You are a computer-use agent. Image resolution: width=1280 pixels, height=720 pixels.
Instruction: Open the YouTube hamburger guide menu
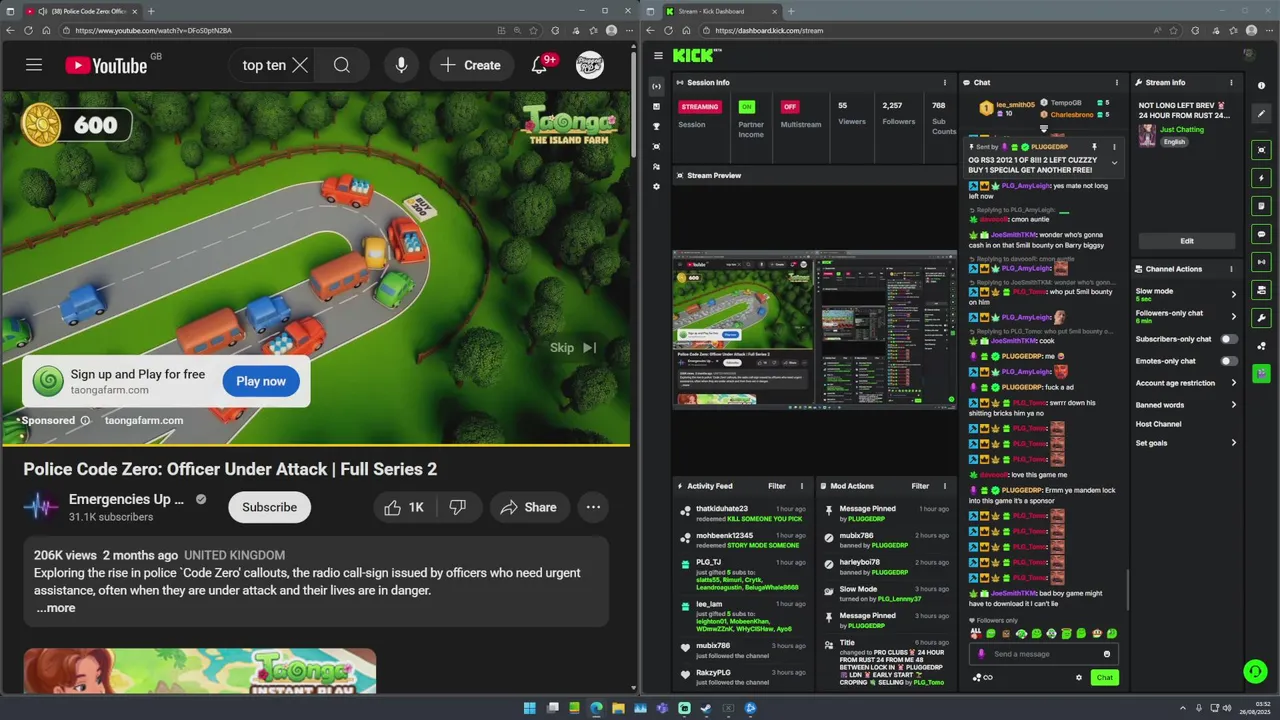(x=34, y=65)
